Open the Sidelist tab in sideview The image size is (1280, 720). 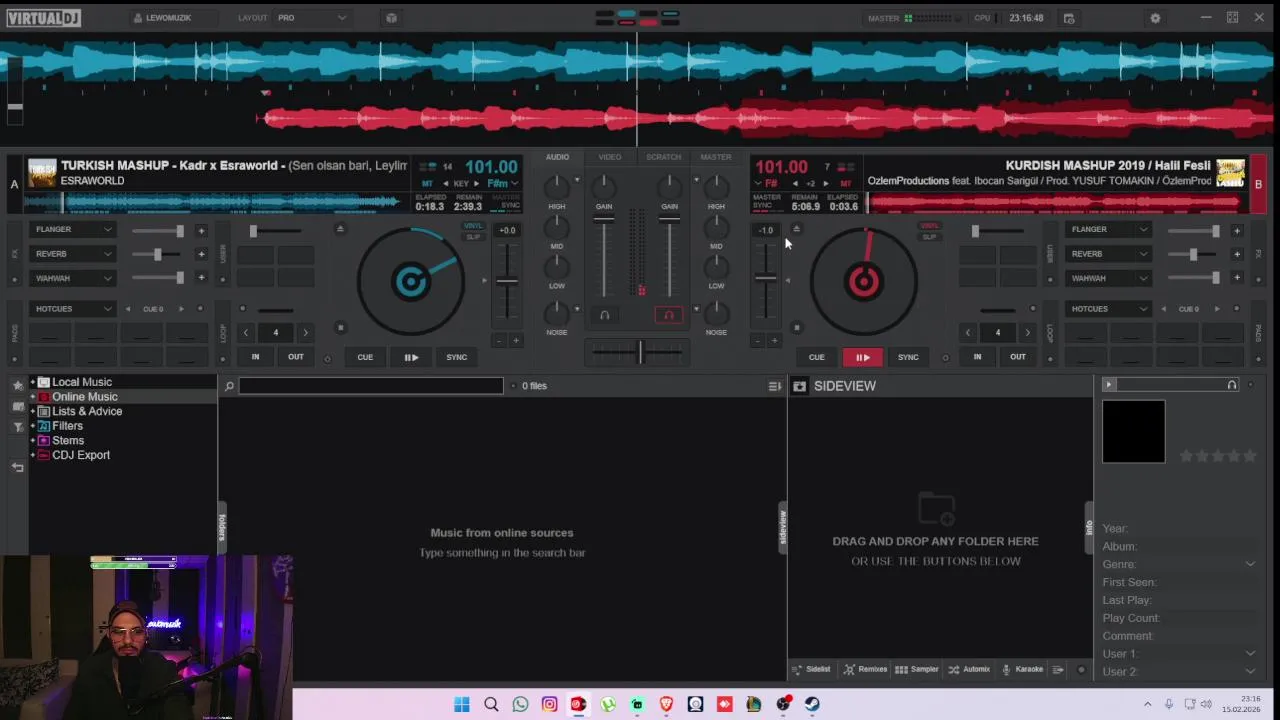tap(811, 669)
